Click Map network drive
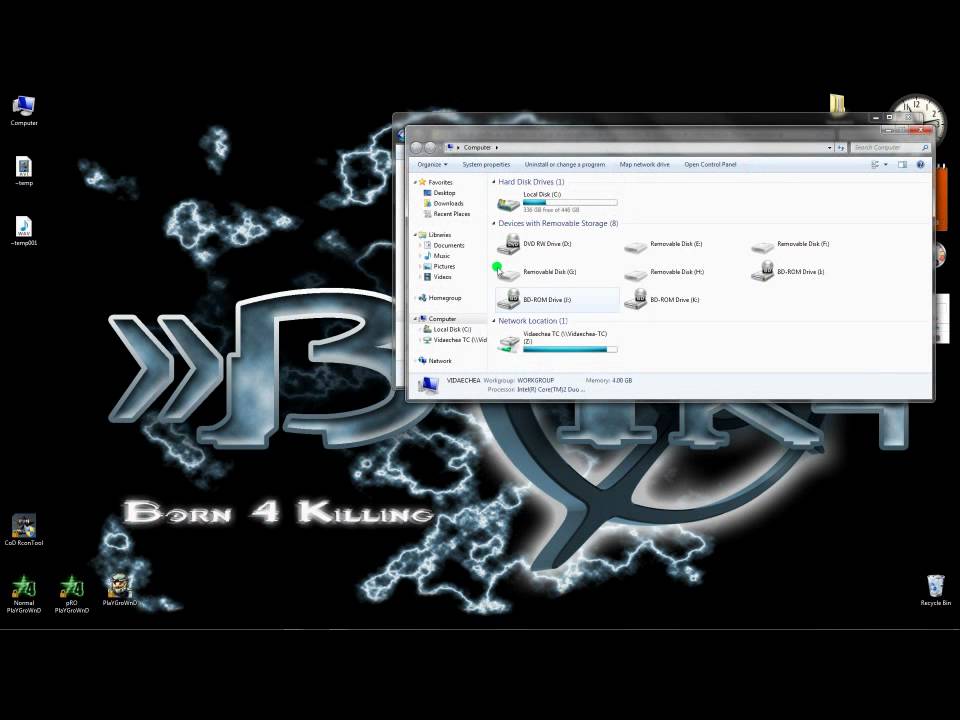The height and width of the screenshot is (720, 960). (x=644, y=165)
